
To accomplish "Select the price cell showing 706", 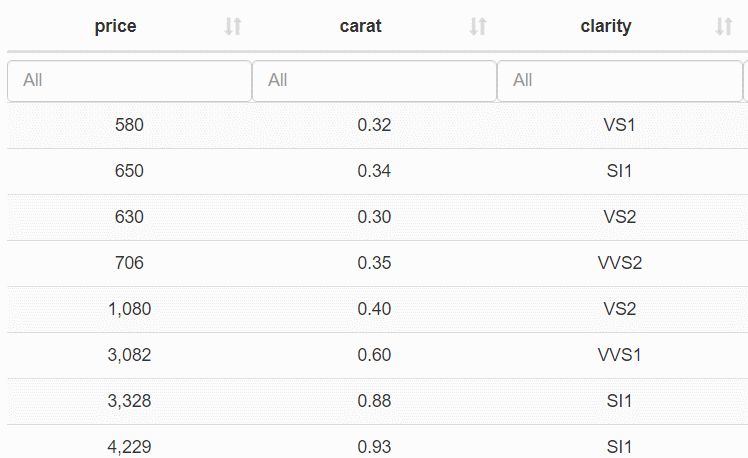I will click(x=129, y=263).
